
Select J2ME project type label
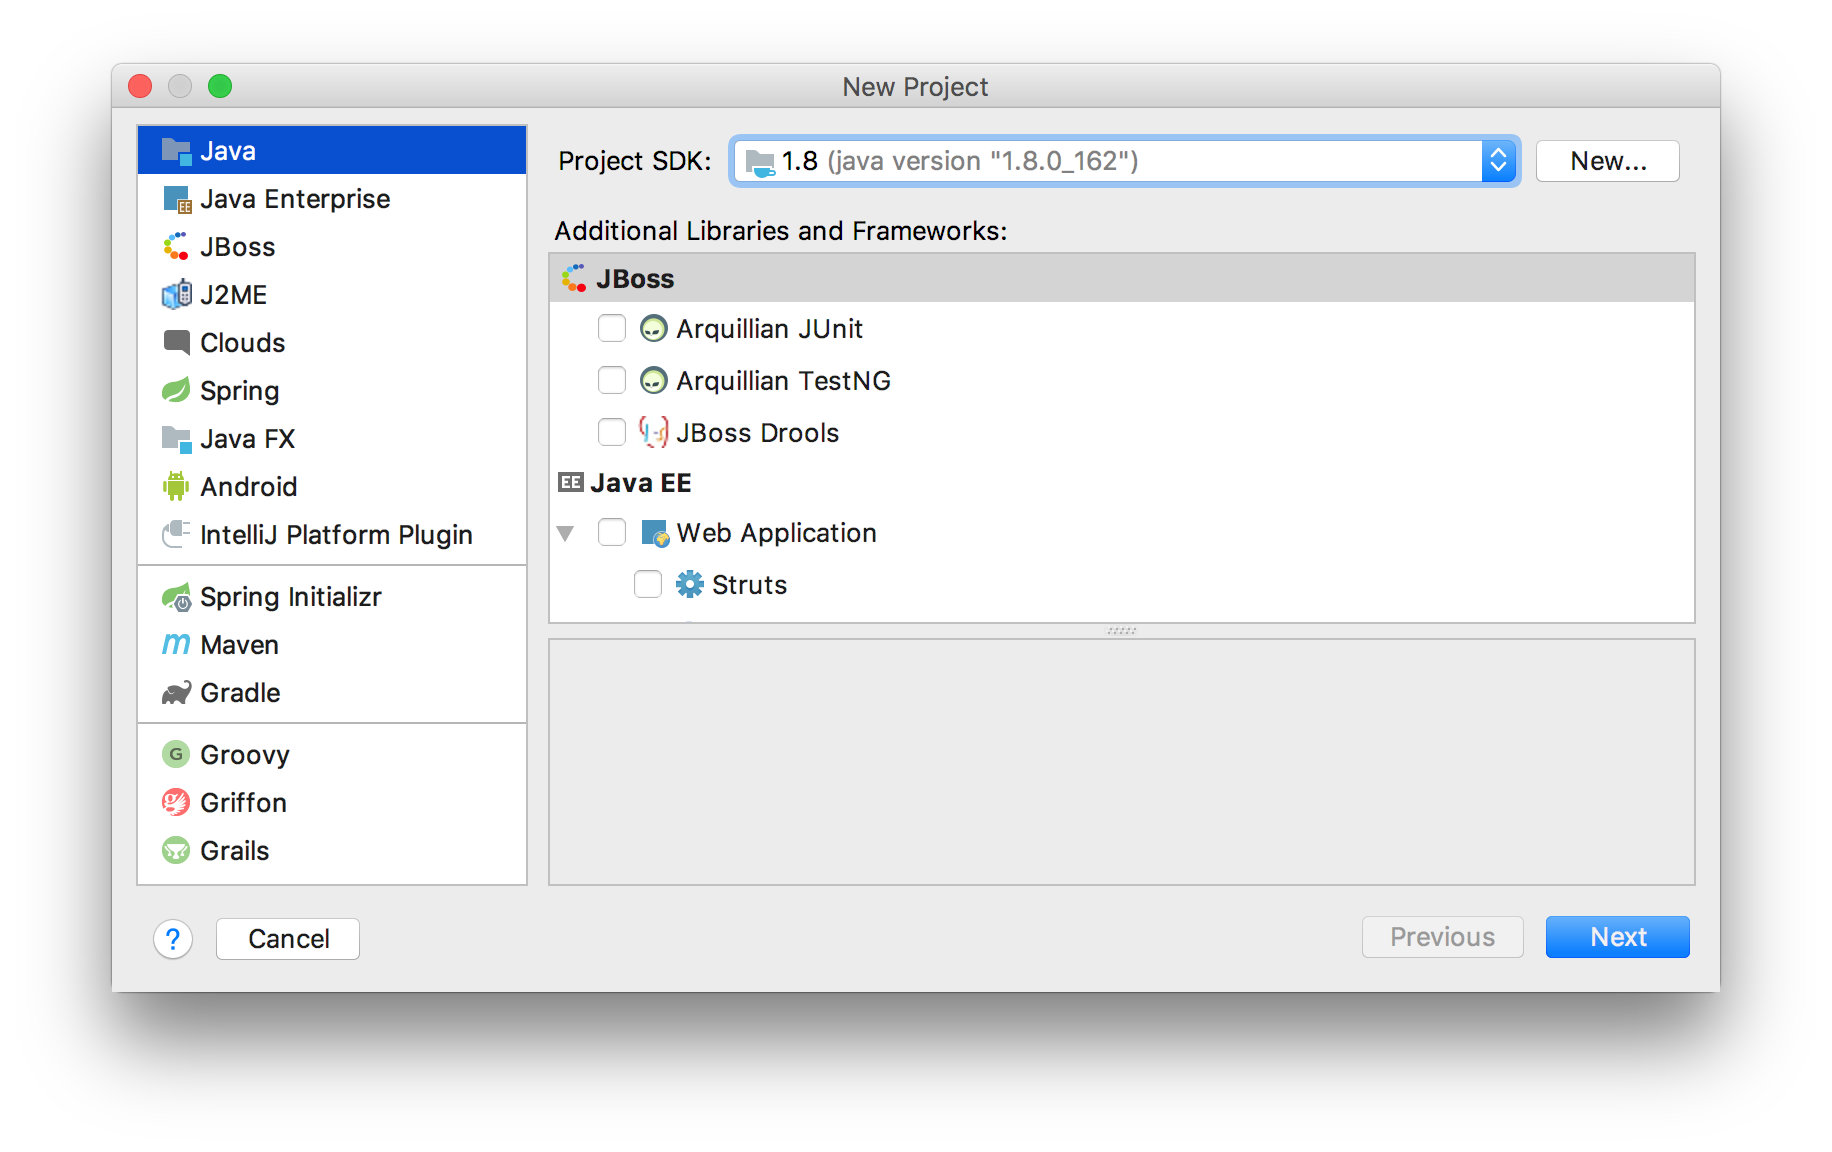[x=234, y=295]
